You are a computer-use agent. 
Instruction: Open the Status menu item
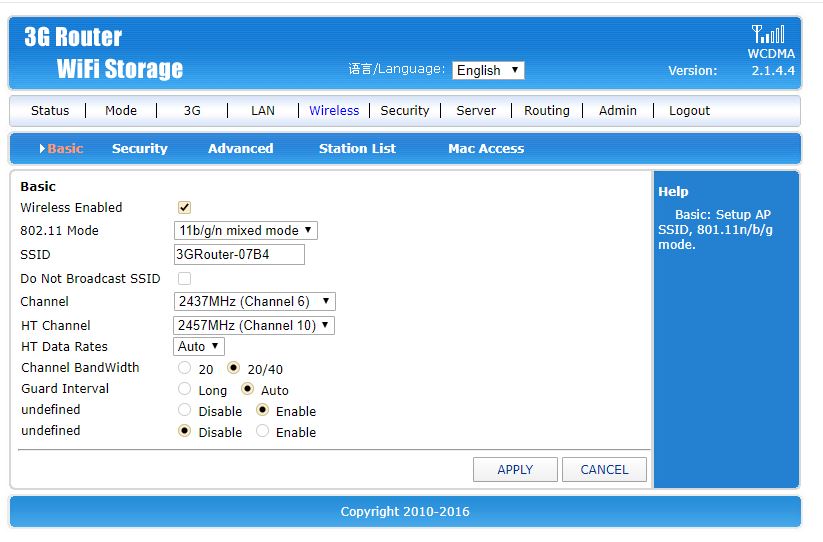[x=50, y=111]
